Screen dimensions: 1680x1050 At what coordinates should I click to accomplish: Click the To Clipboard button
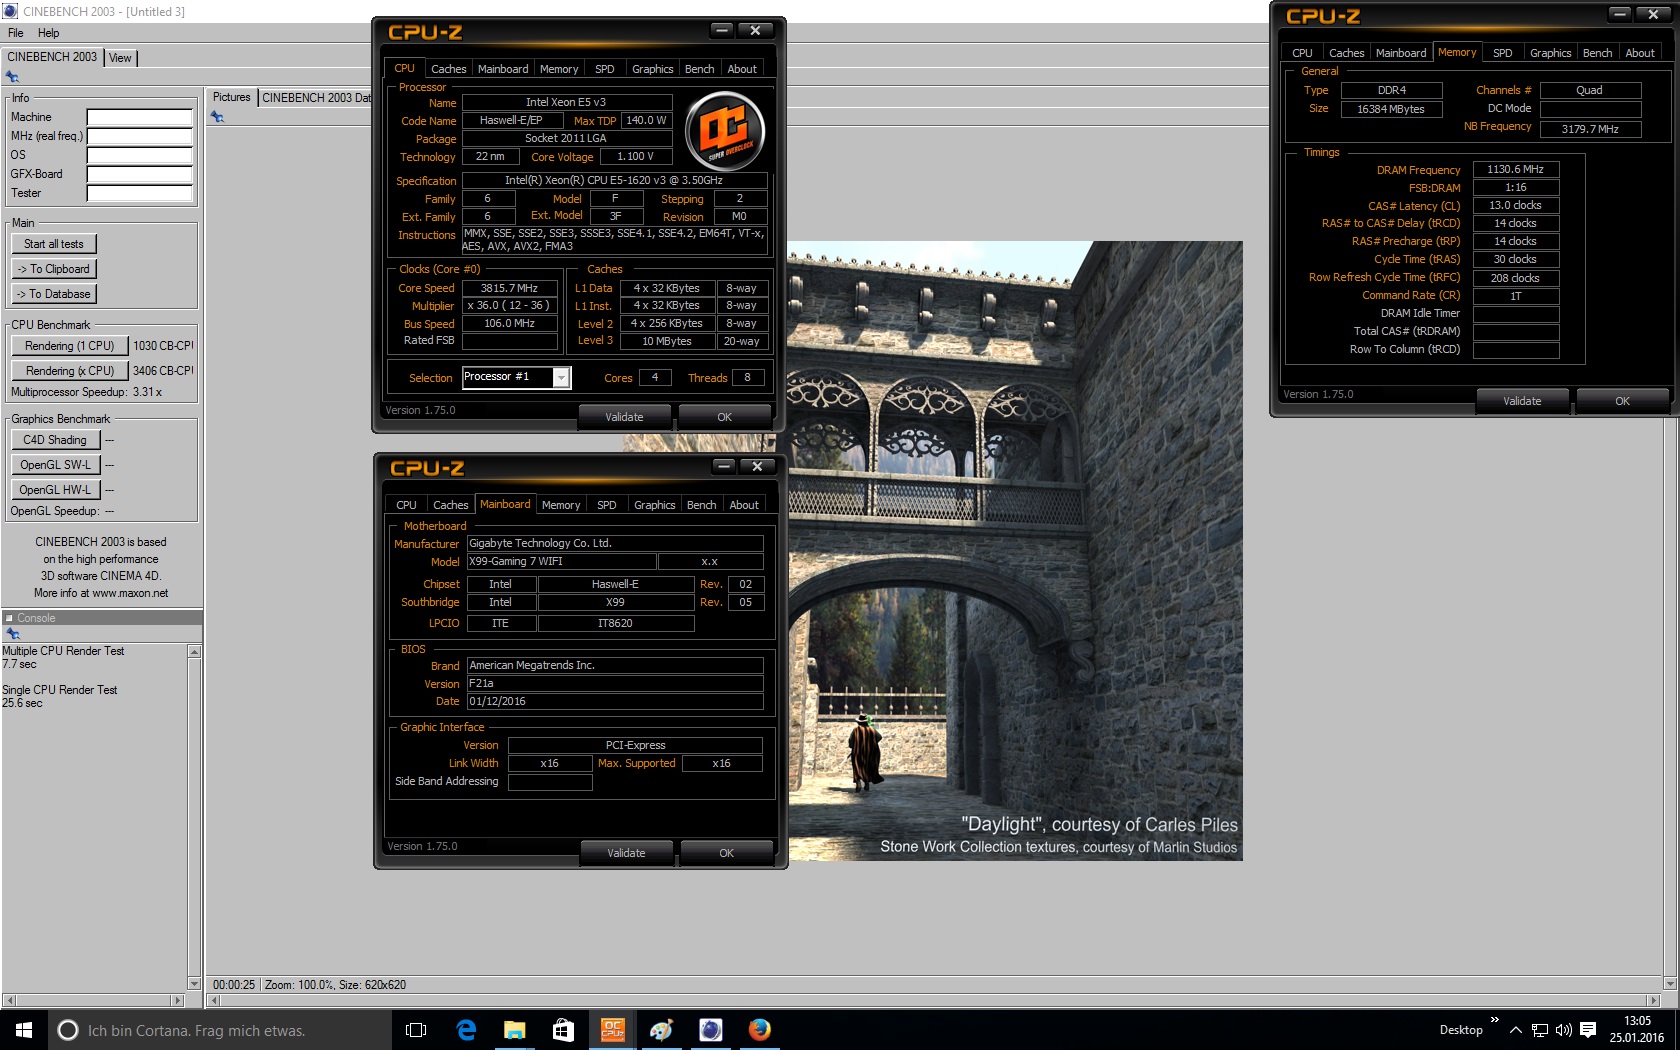(54, 269)
